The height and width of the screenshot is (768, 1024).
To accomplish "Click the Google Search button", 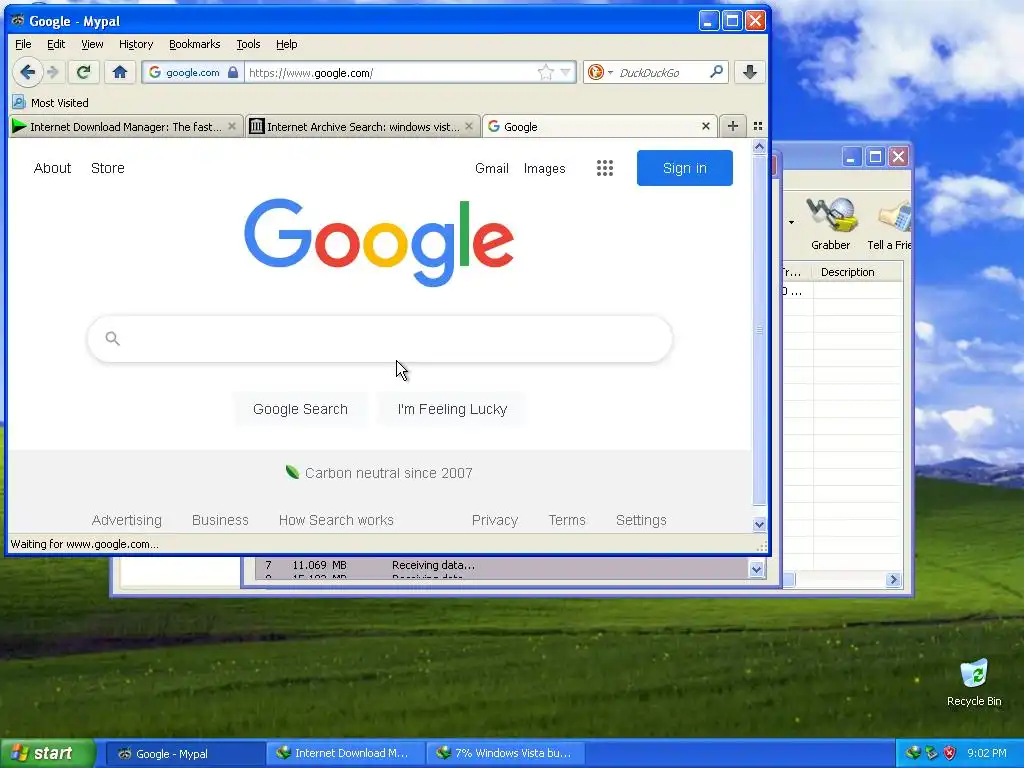I will point(300,409).
